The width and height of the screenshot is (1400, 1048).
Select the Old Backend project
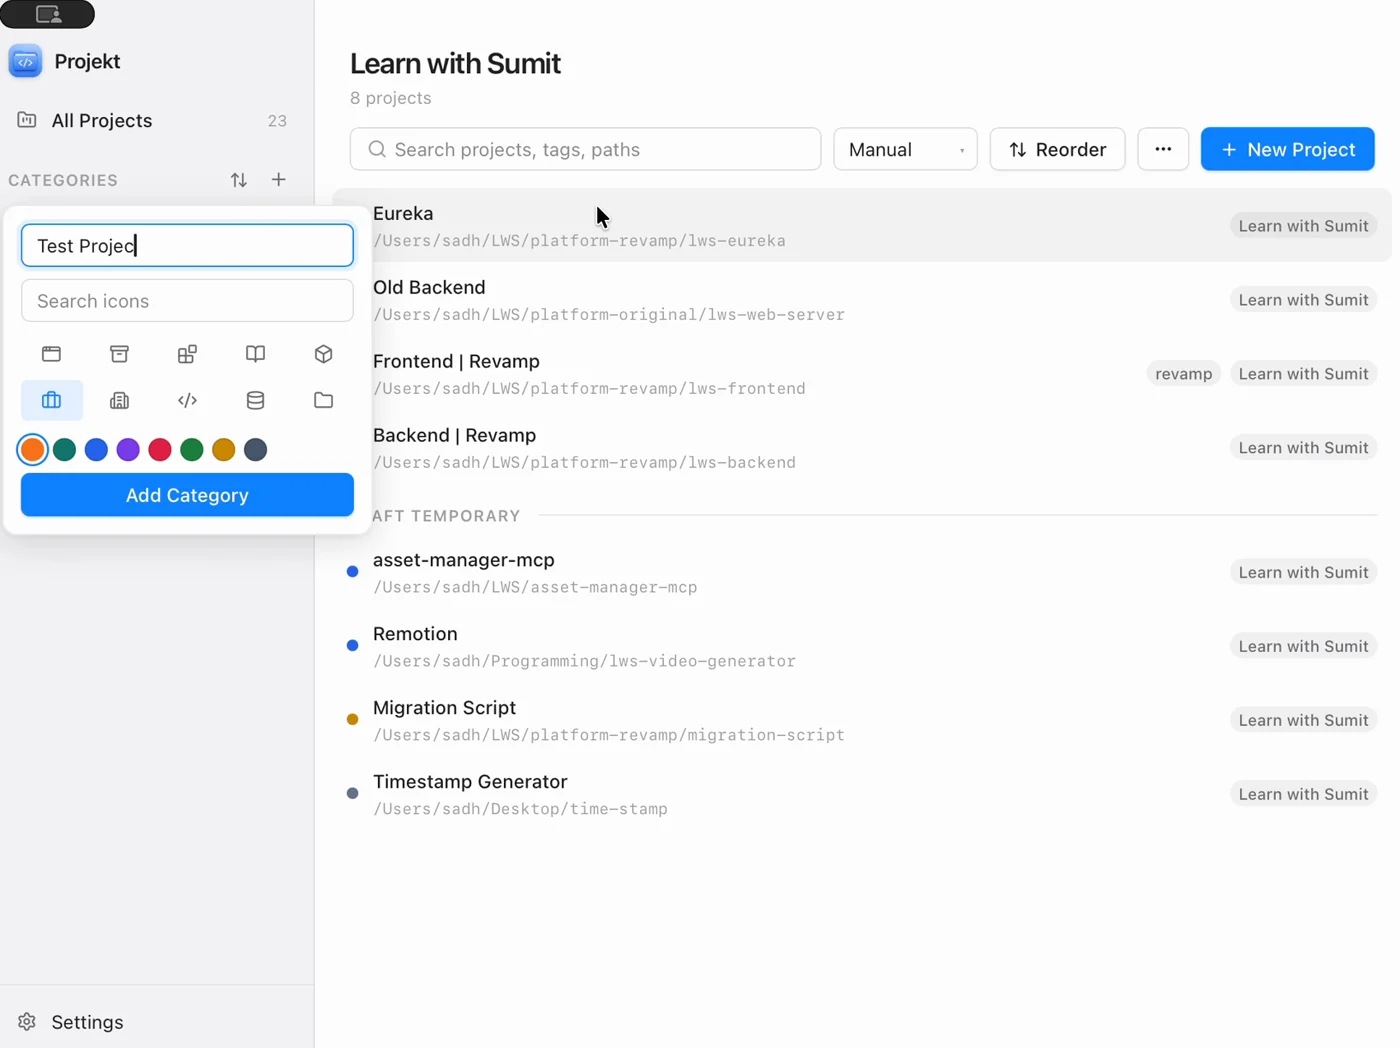[861, 300]
